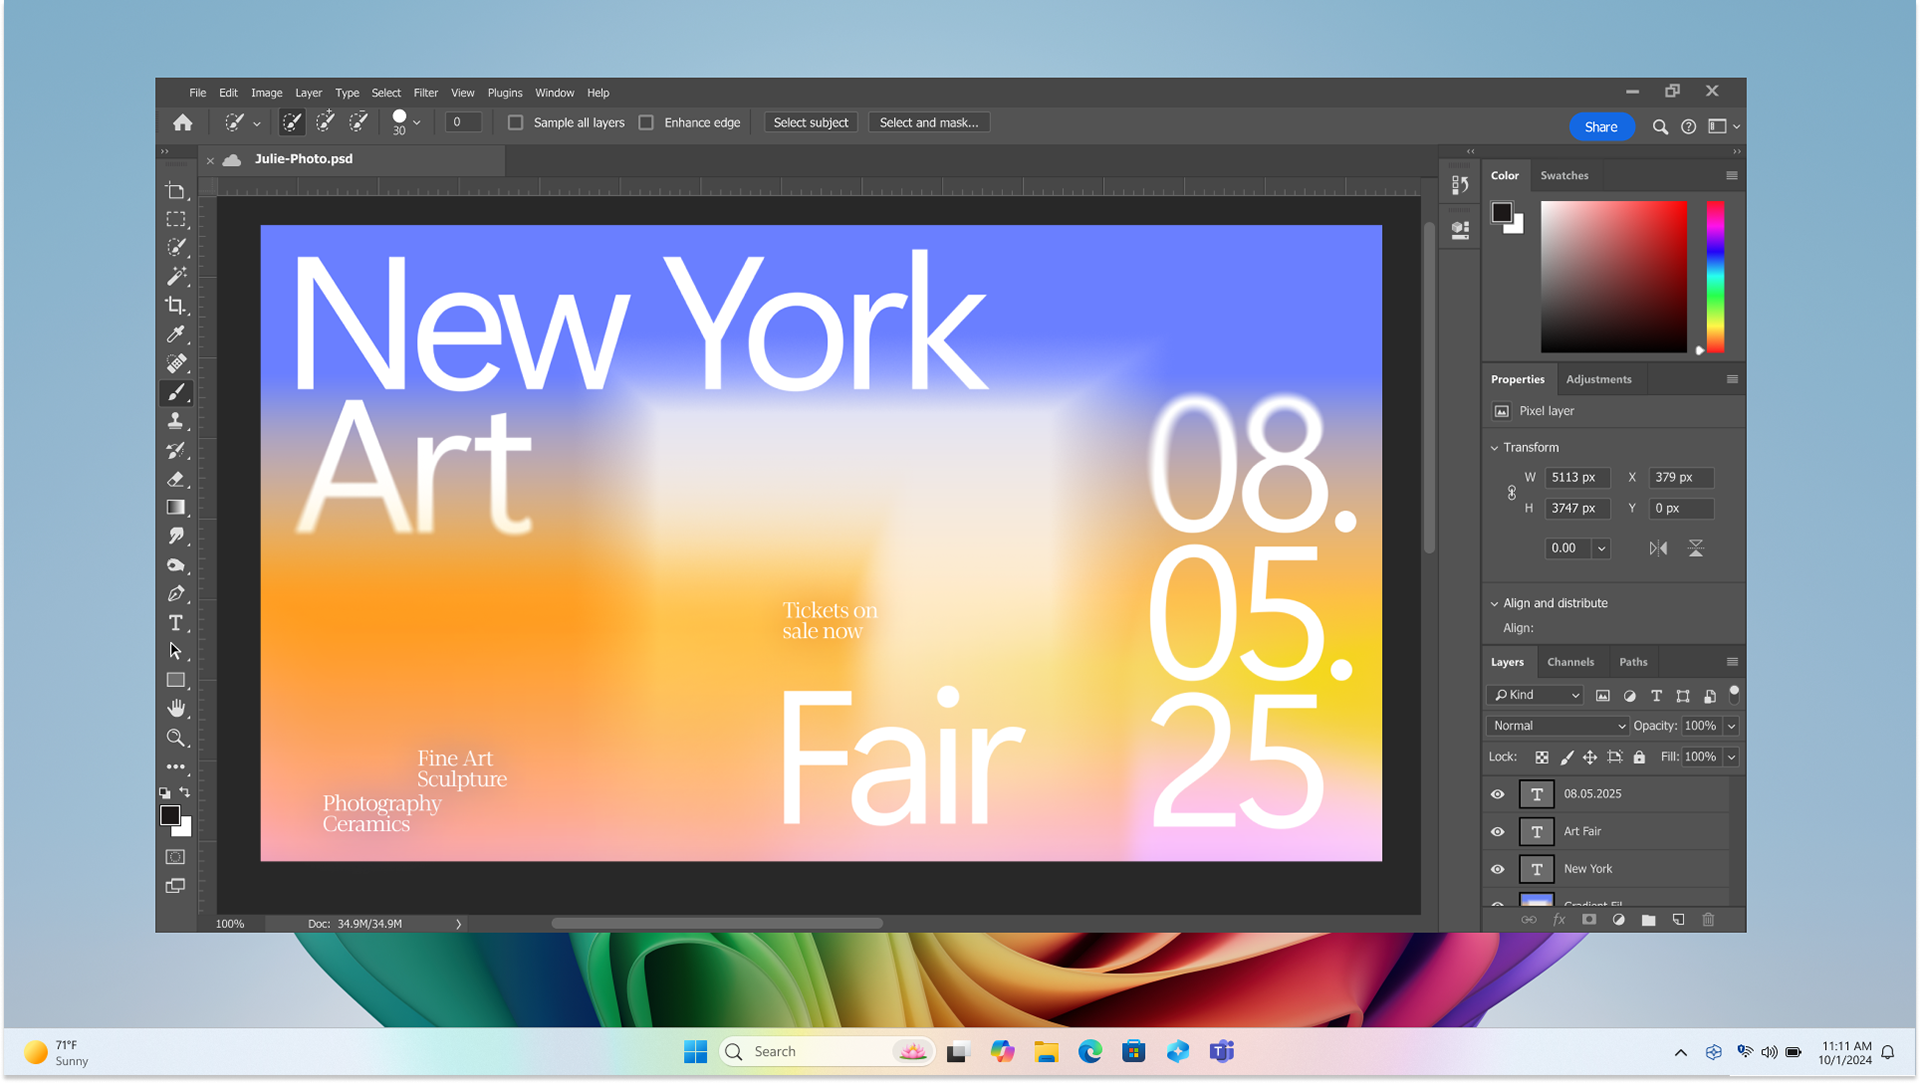Image resolution: width=1920 pixels, height=1084 pixels.
Task: Select the Brush tool in the toolbar
Action: 176,392
